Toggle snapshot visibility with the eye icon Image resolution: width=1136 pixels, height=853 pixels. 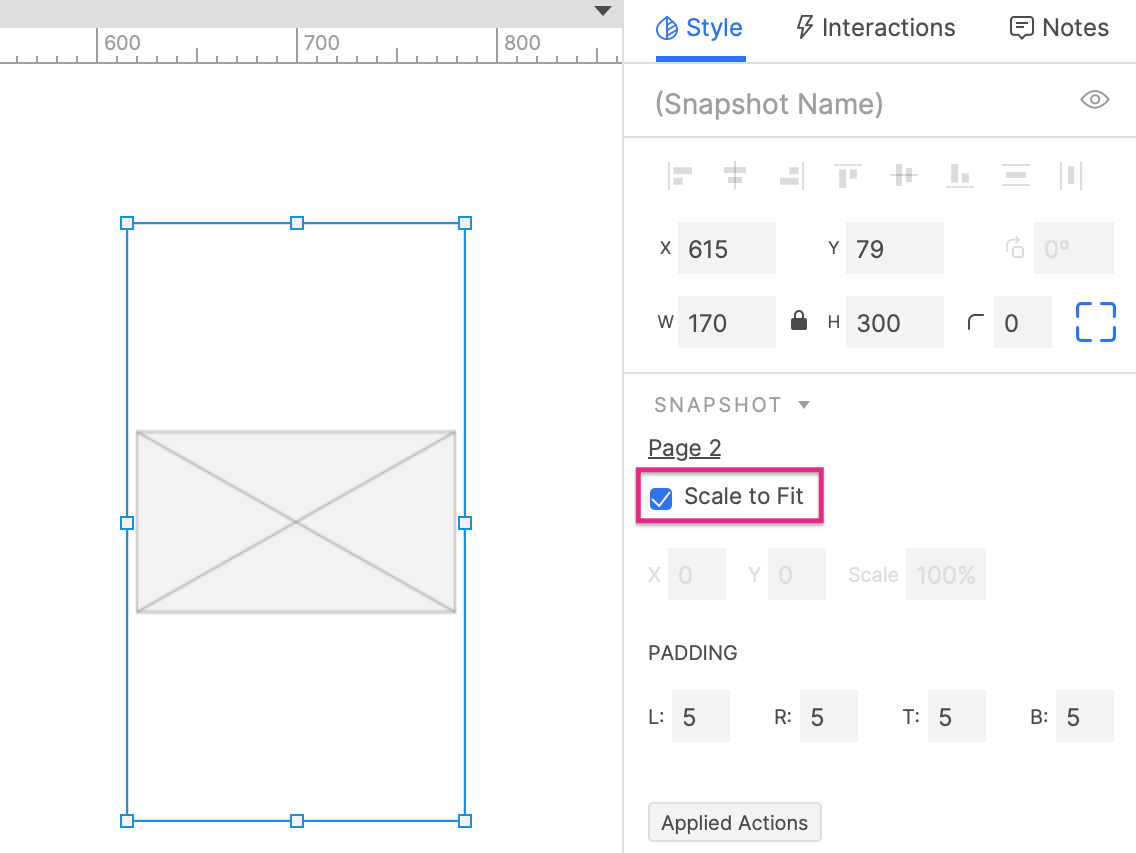pyautogui.click(x=1094, y=99)
